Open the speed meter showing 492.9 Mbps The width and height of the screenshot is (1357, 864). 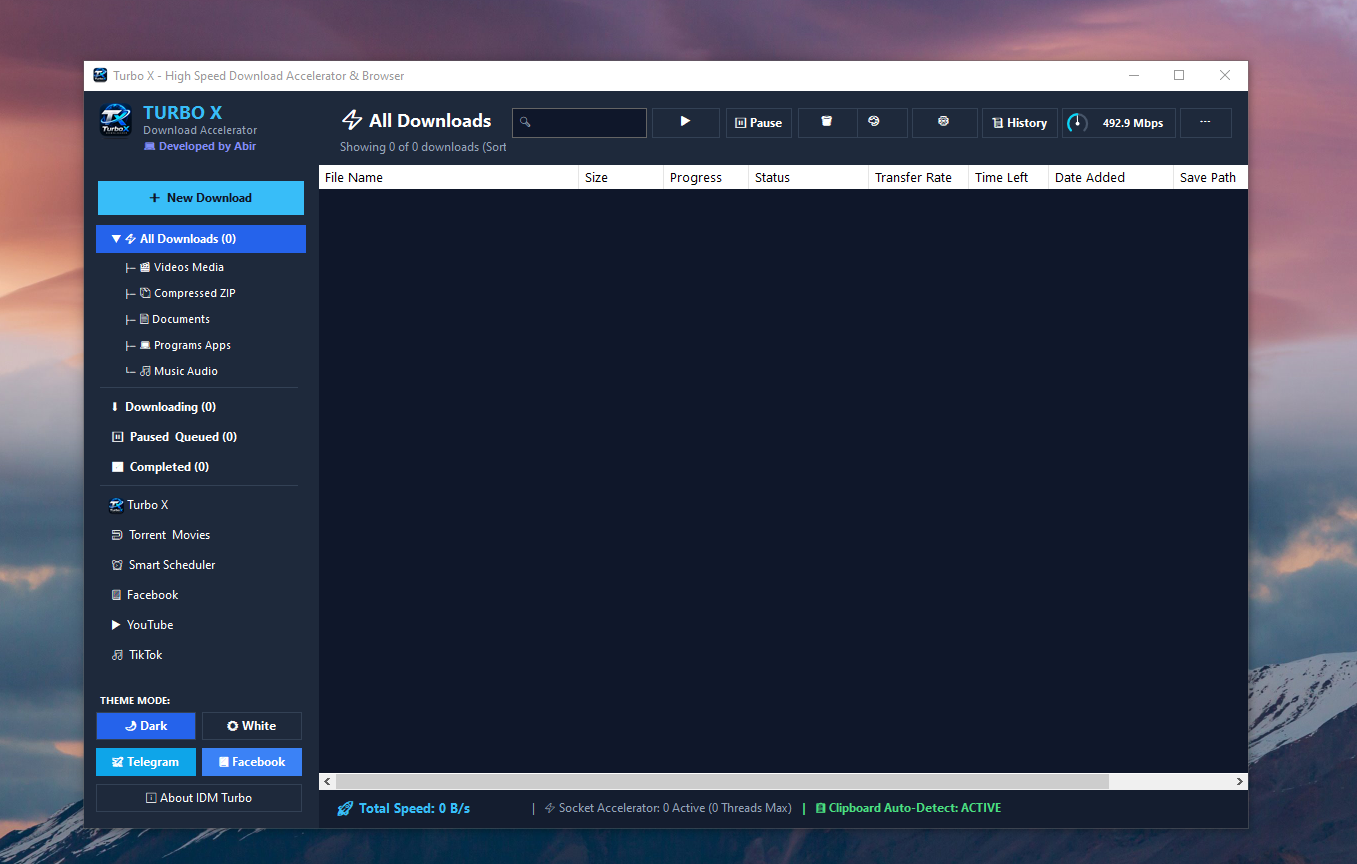pyautogui.click(x=1119, y=123)
